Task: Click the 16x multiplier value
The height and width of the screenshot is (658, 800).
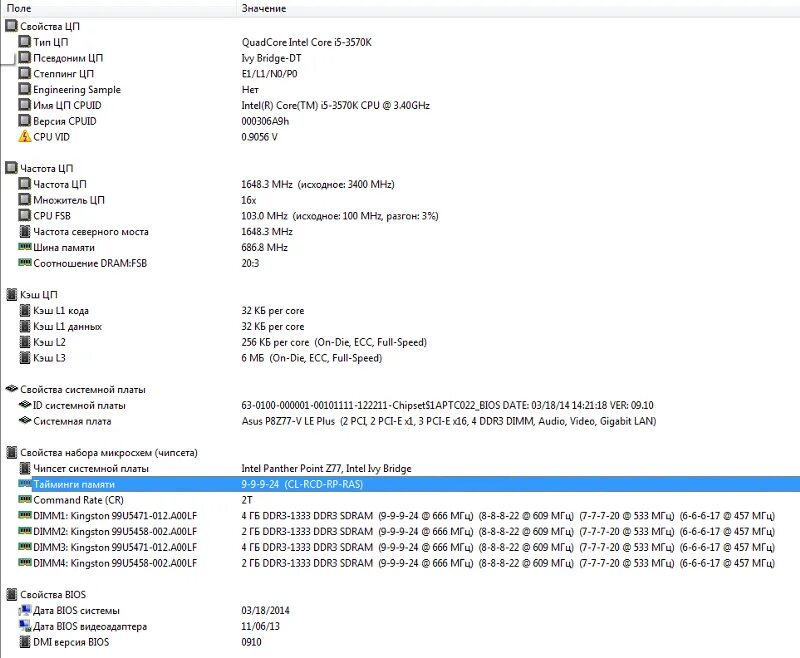Action: point(248,200)
